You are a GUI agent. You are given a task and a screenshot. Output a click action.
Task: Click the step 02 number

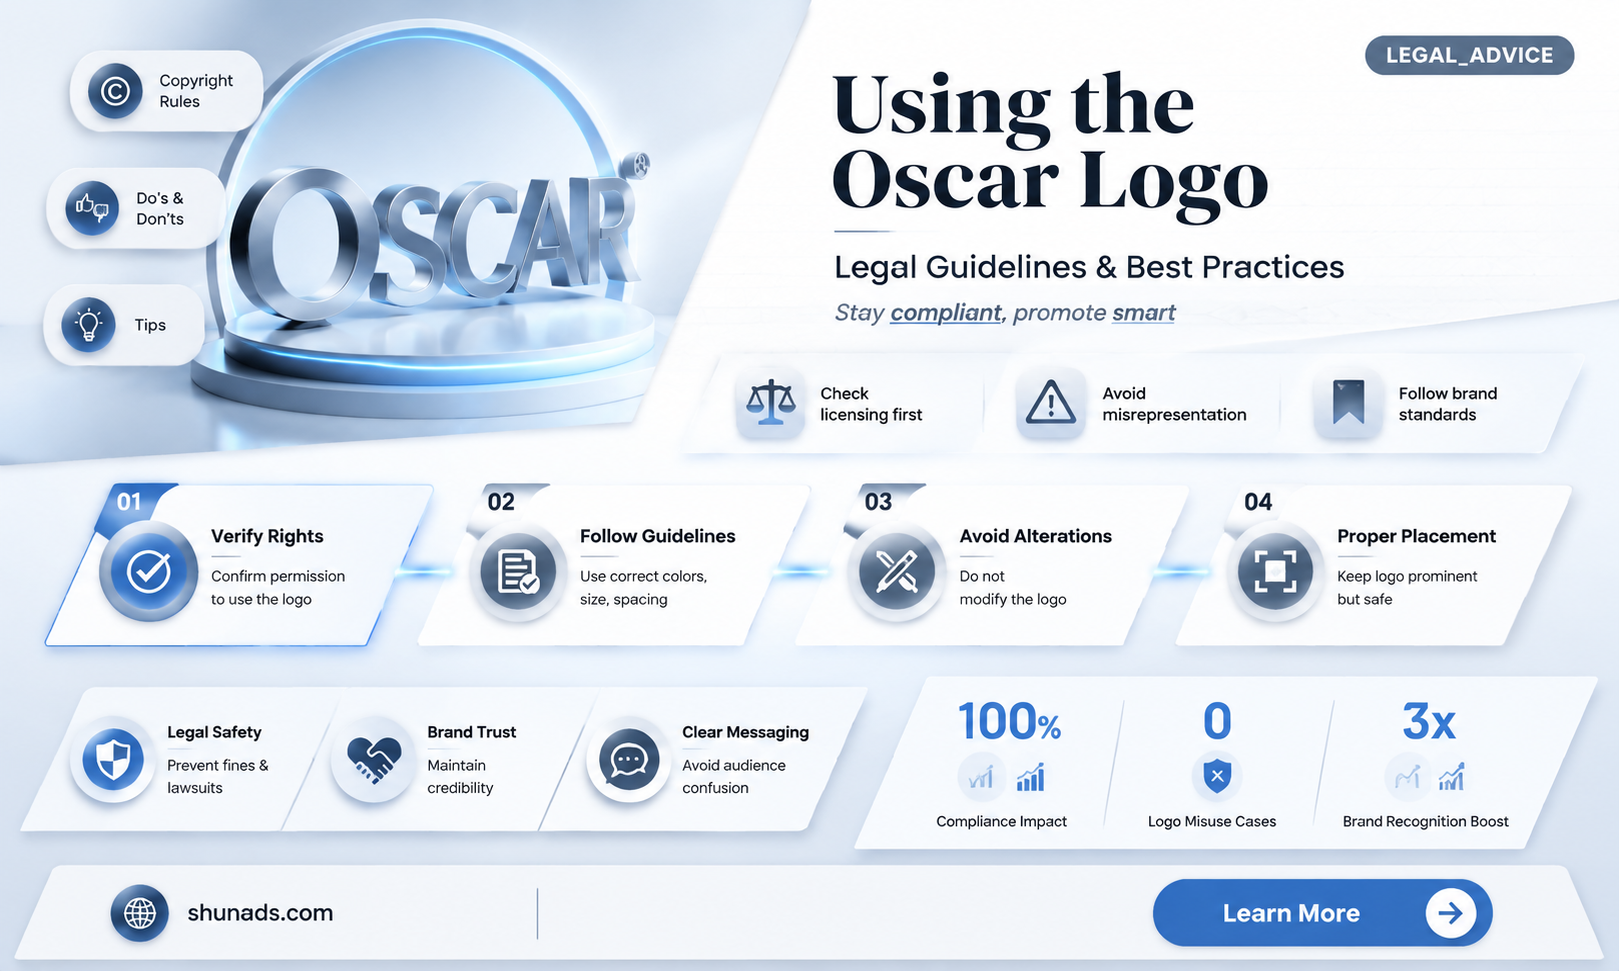501,502
